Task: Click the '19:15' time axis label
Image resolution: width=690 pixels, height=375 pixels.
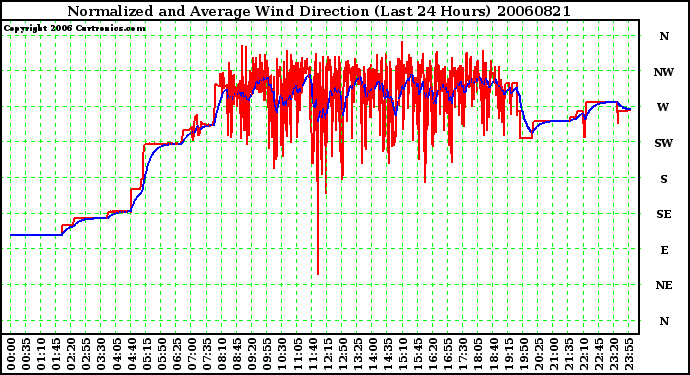Action: click(x=508, y=354)
